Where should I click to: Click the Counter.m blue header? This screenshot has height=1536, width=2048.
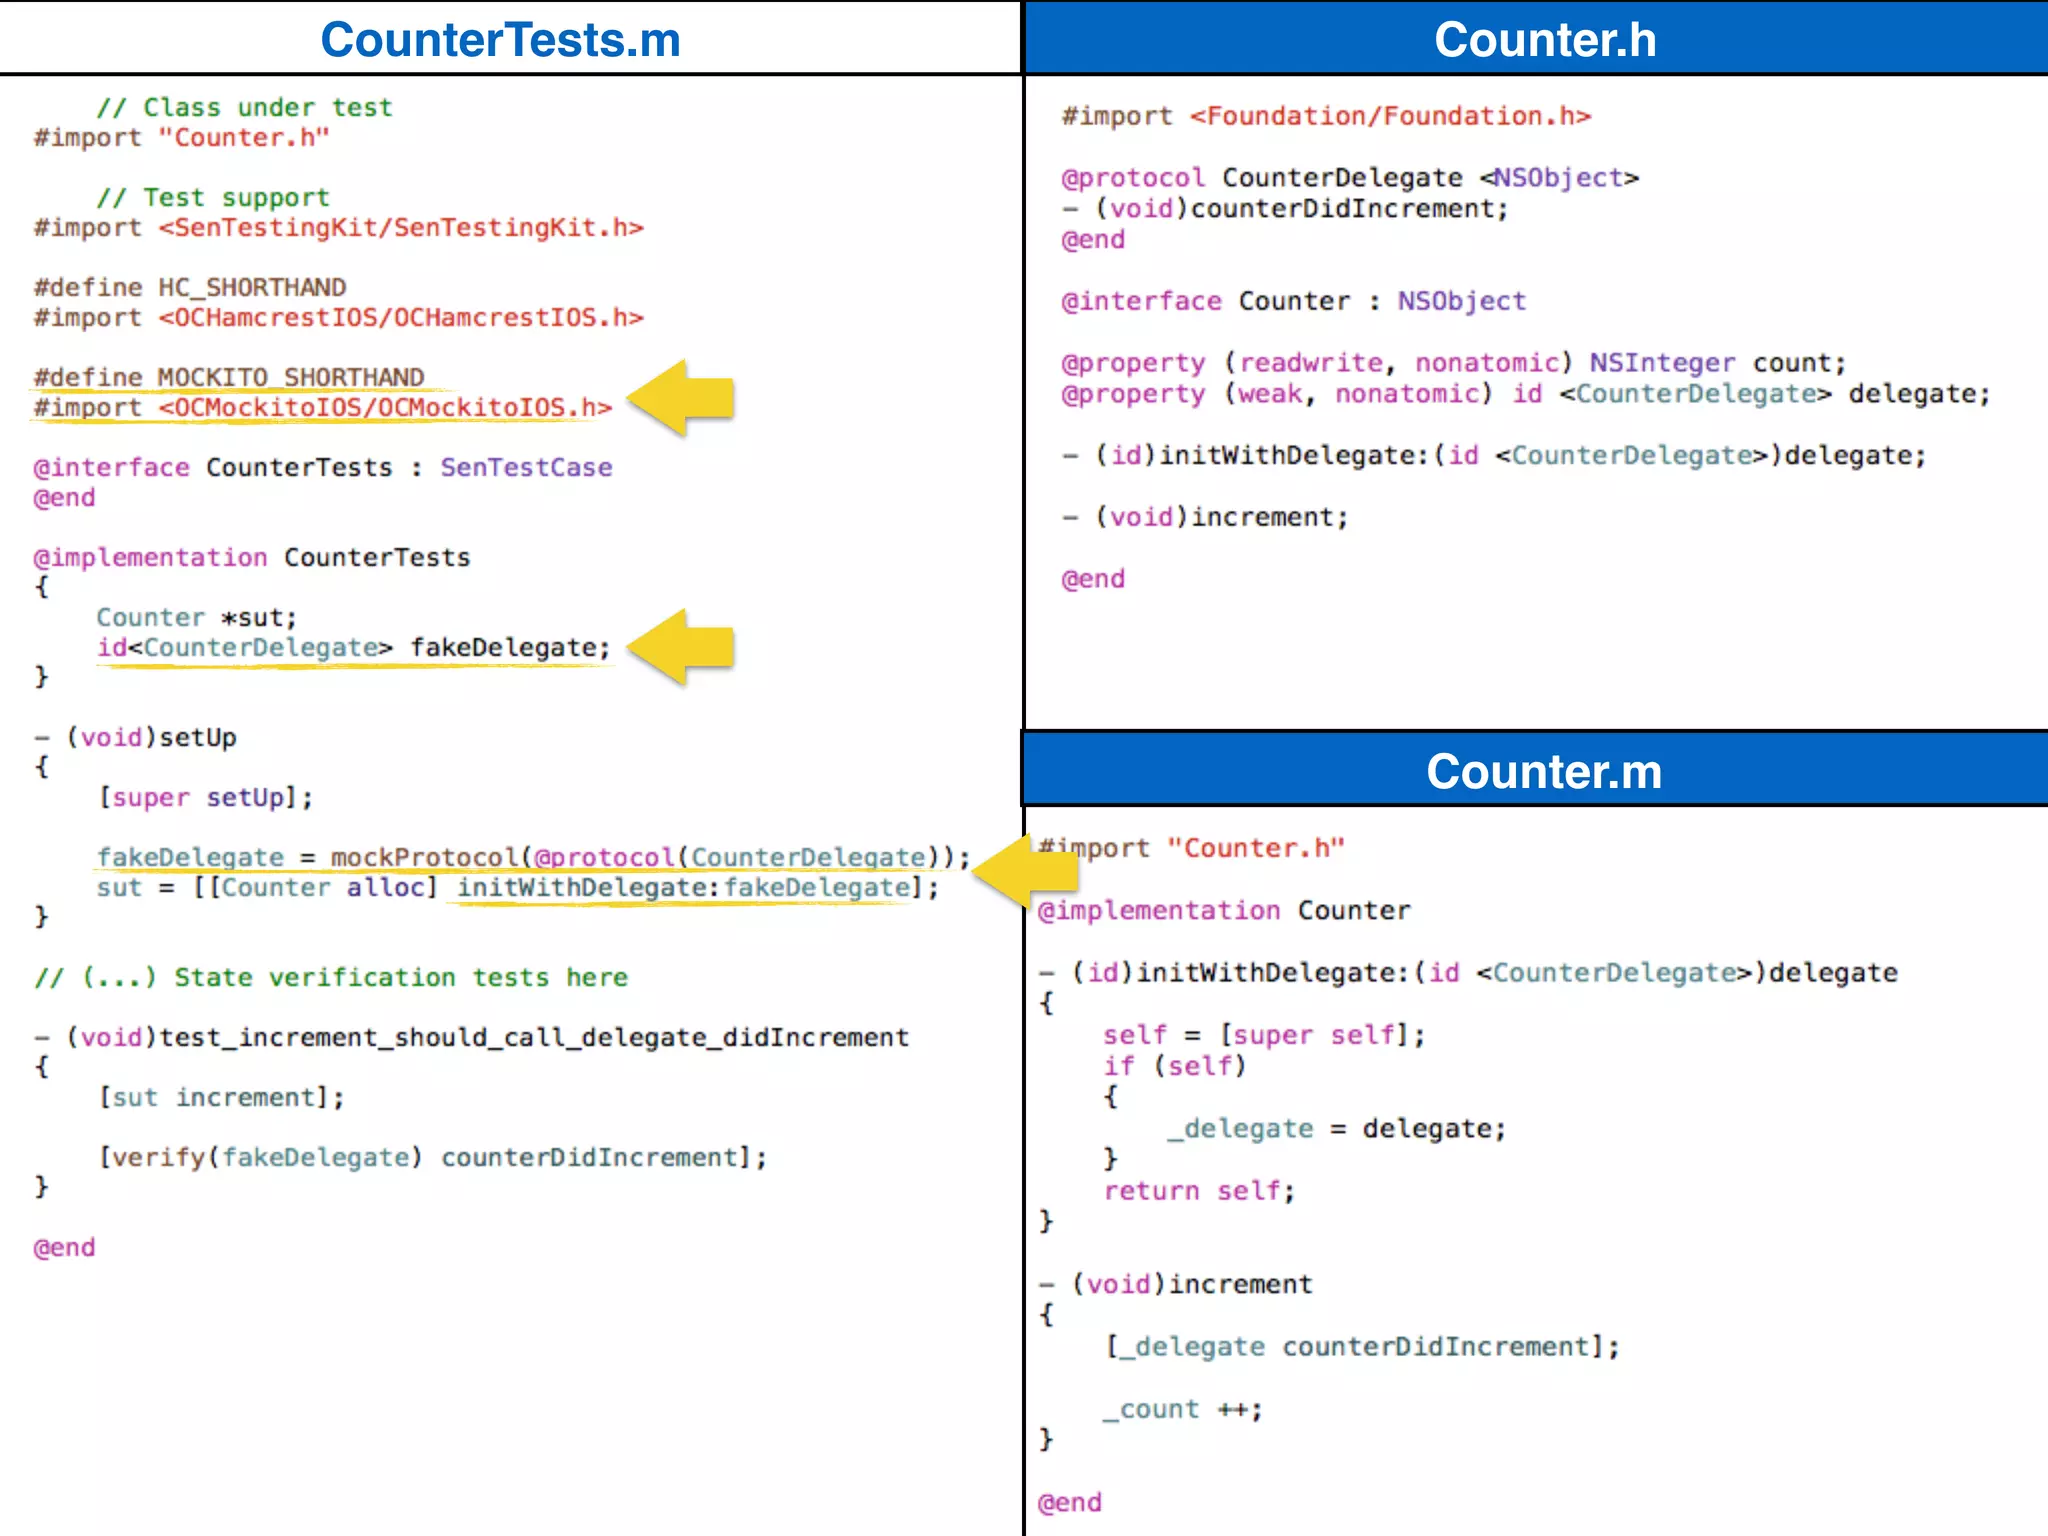tap(1544, 772)
